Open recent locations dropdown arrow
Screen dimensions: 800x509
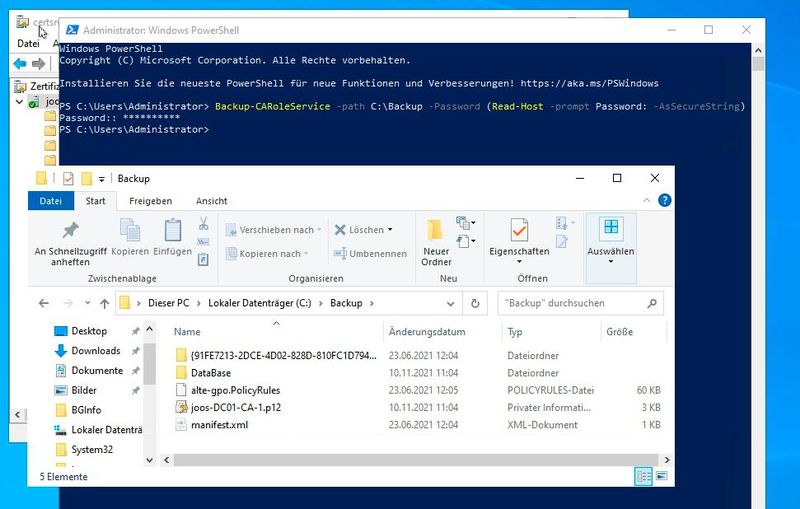pyautogui.click(x=87, y=303)
